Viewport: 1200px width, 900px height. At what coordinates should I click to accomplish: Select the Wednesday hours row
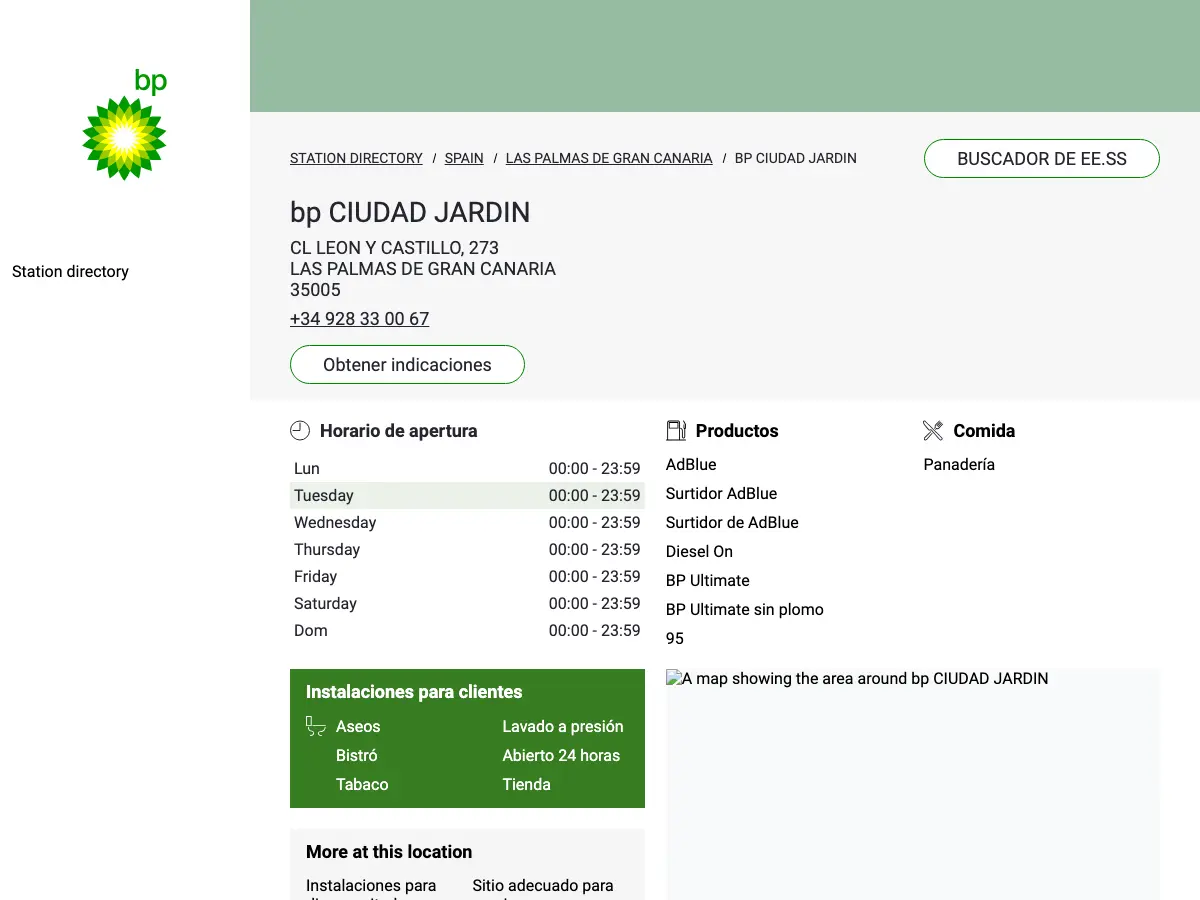coord(467,522)
